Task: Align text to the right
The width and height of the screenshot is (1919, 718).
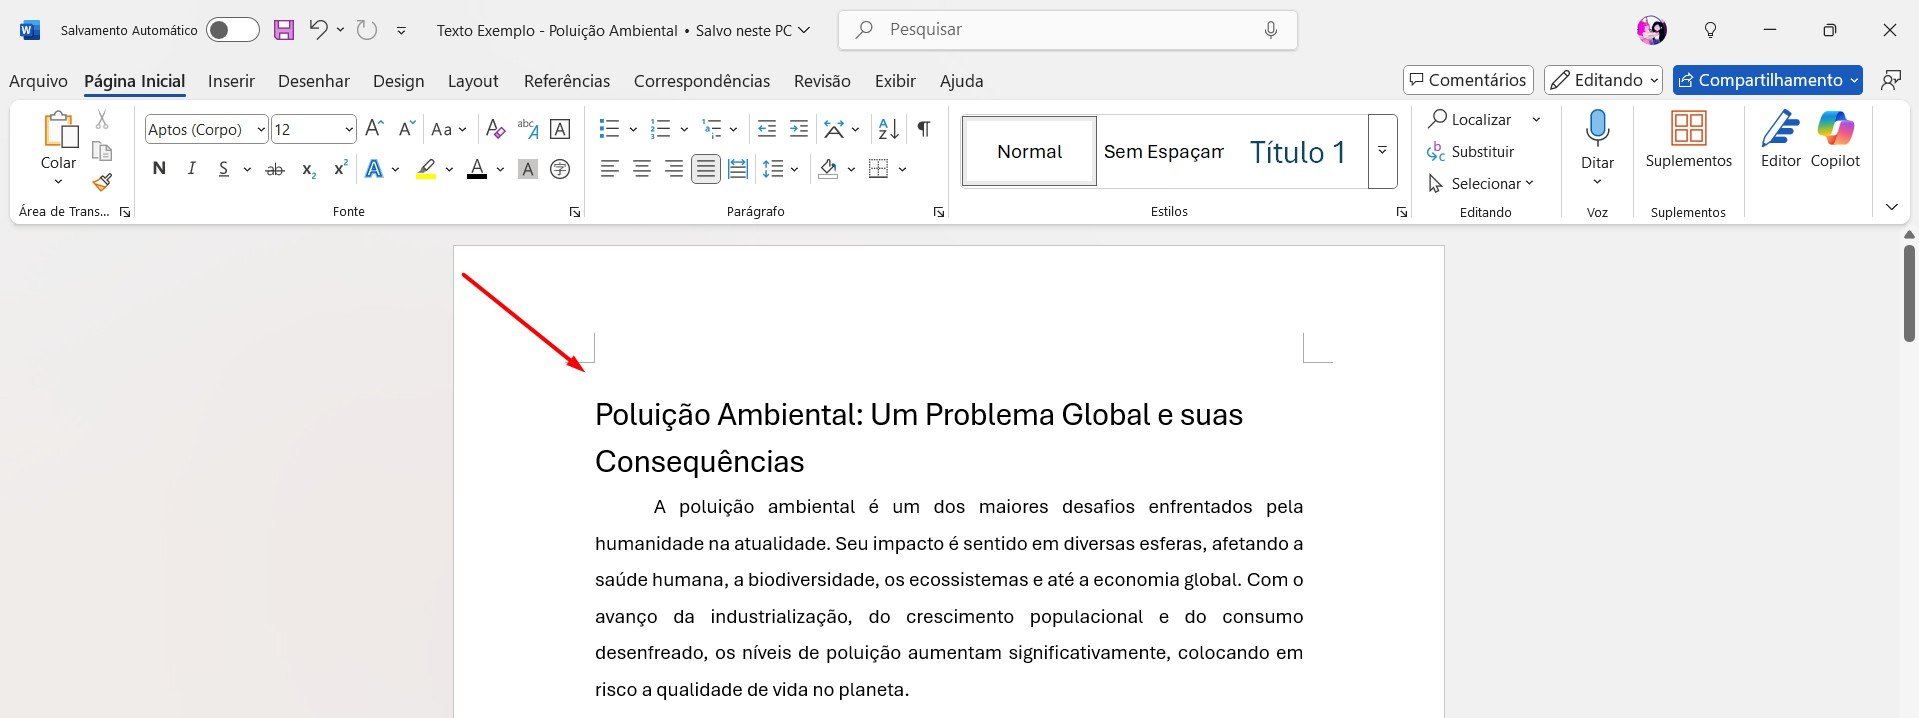Action: tap(674, 169)
